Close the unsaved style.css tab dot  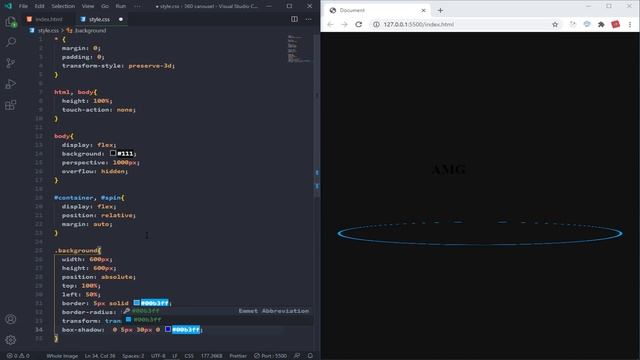click(x=121, y=19)
